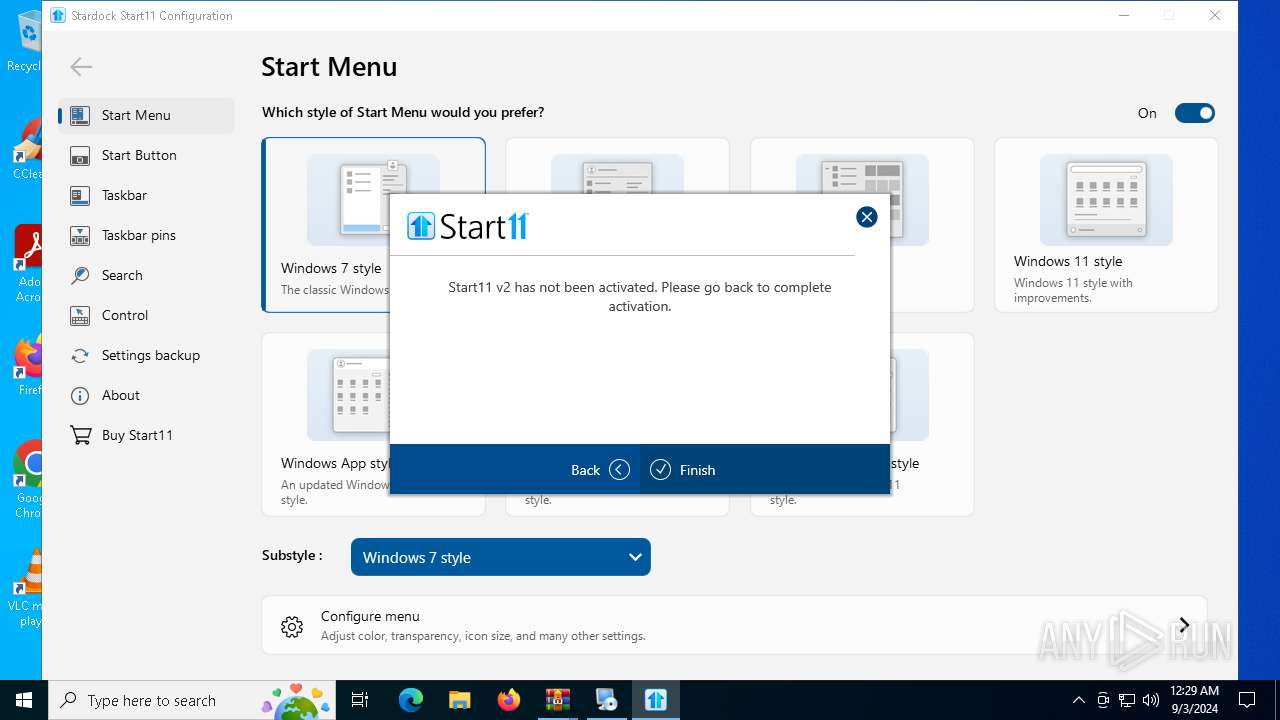Select Start Menu in sidebar
The height and width of the screenshot is (720, 1280).
click(146, 115)
